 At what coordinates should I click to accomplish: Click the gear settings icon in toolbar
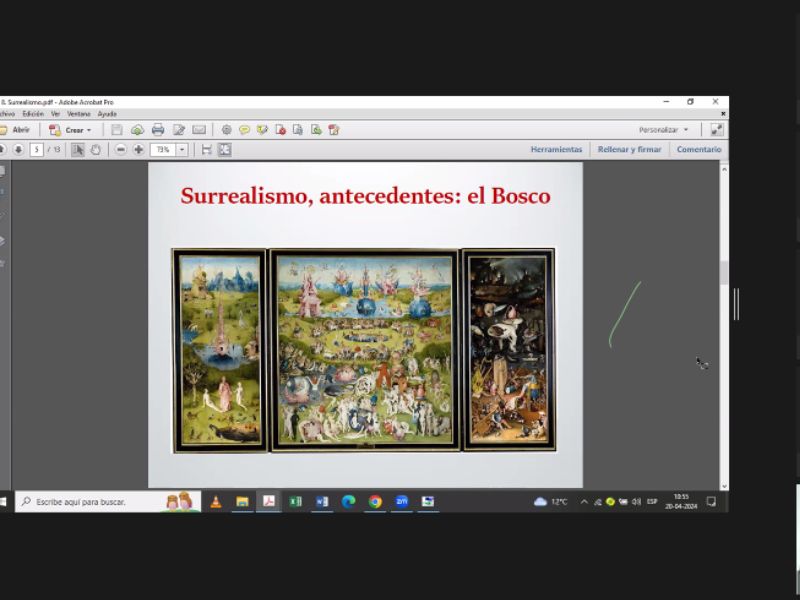coord(227,130)
